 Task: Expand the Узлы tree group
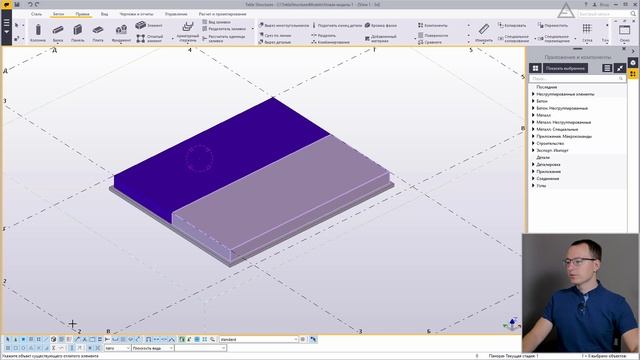[533, 185]
